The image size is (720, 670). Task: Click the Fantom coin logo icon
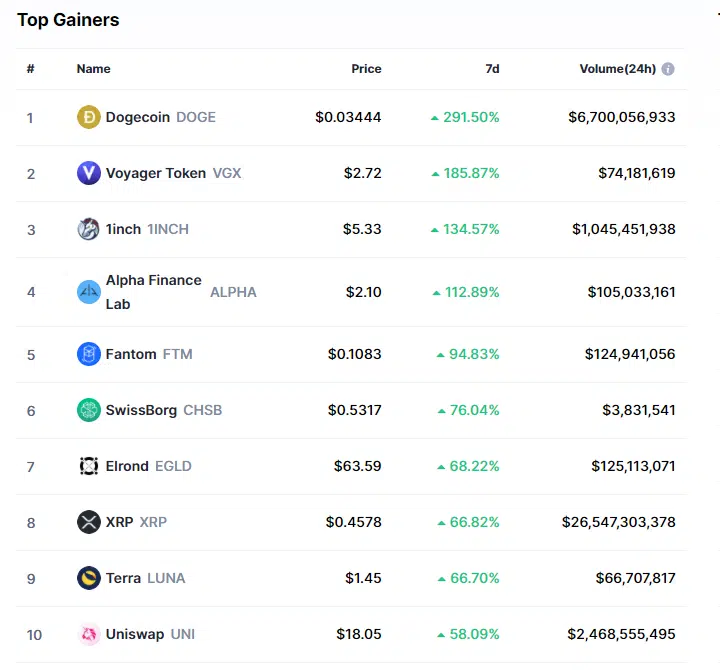point(89,354)
